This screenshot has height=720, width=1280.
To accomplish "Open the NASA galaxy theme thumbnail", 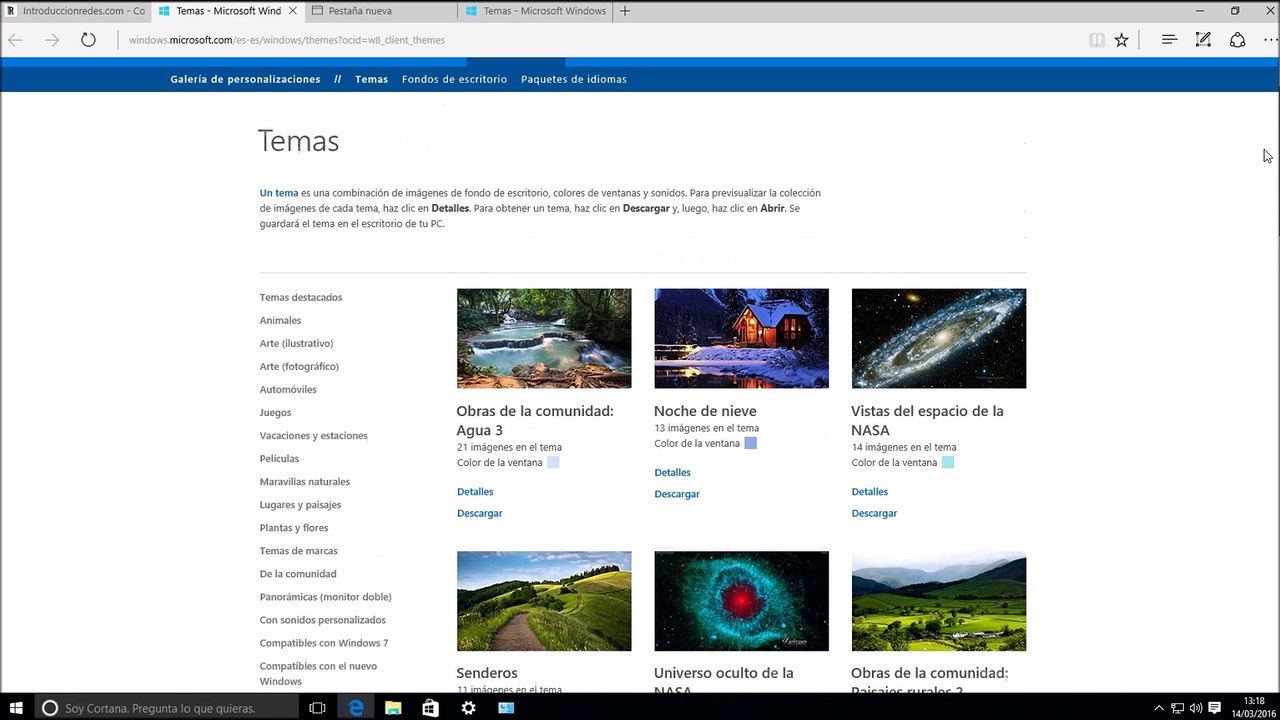I will [939, 338].
